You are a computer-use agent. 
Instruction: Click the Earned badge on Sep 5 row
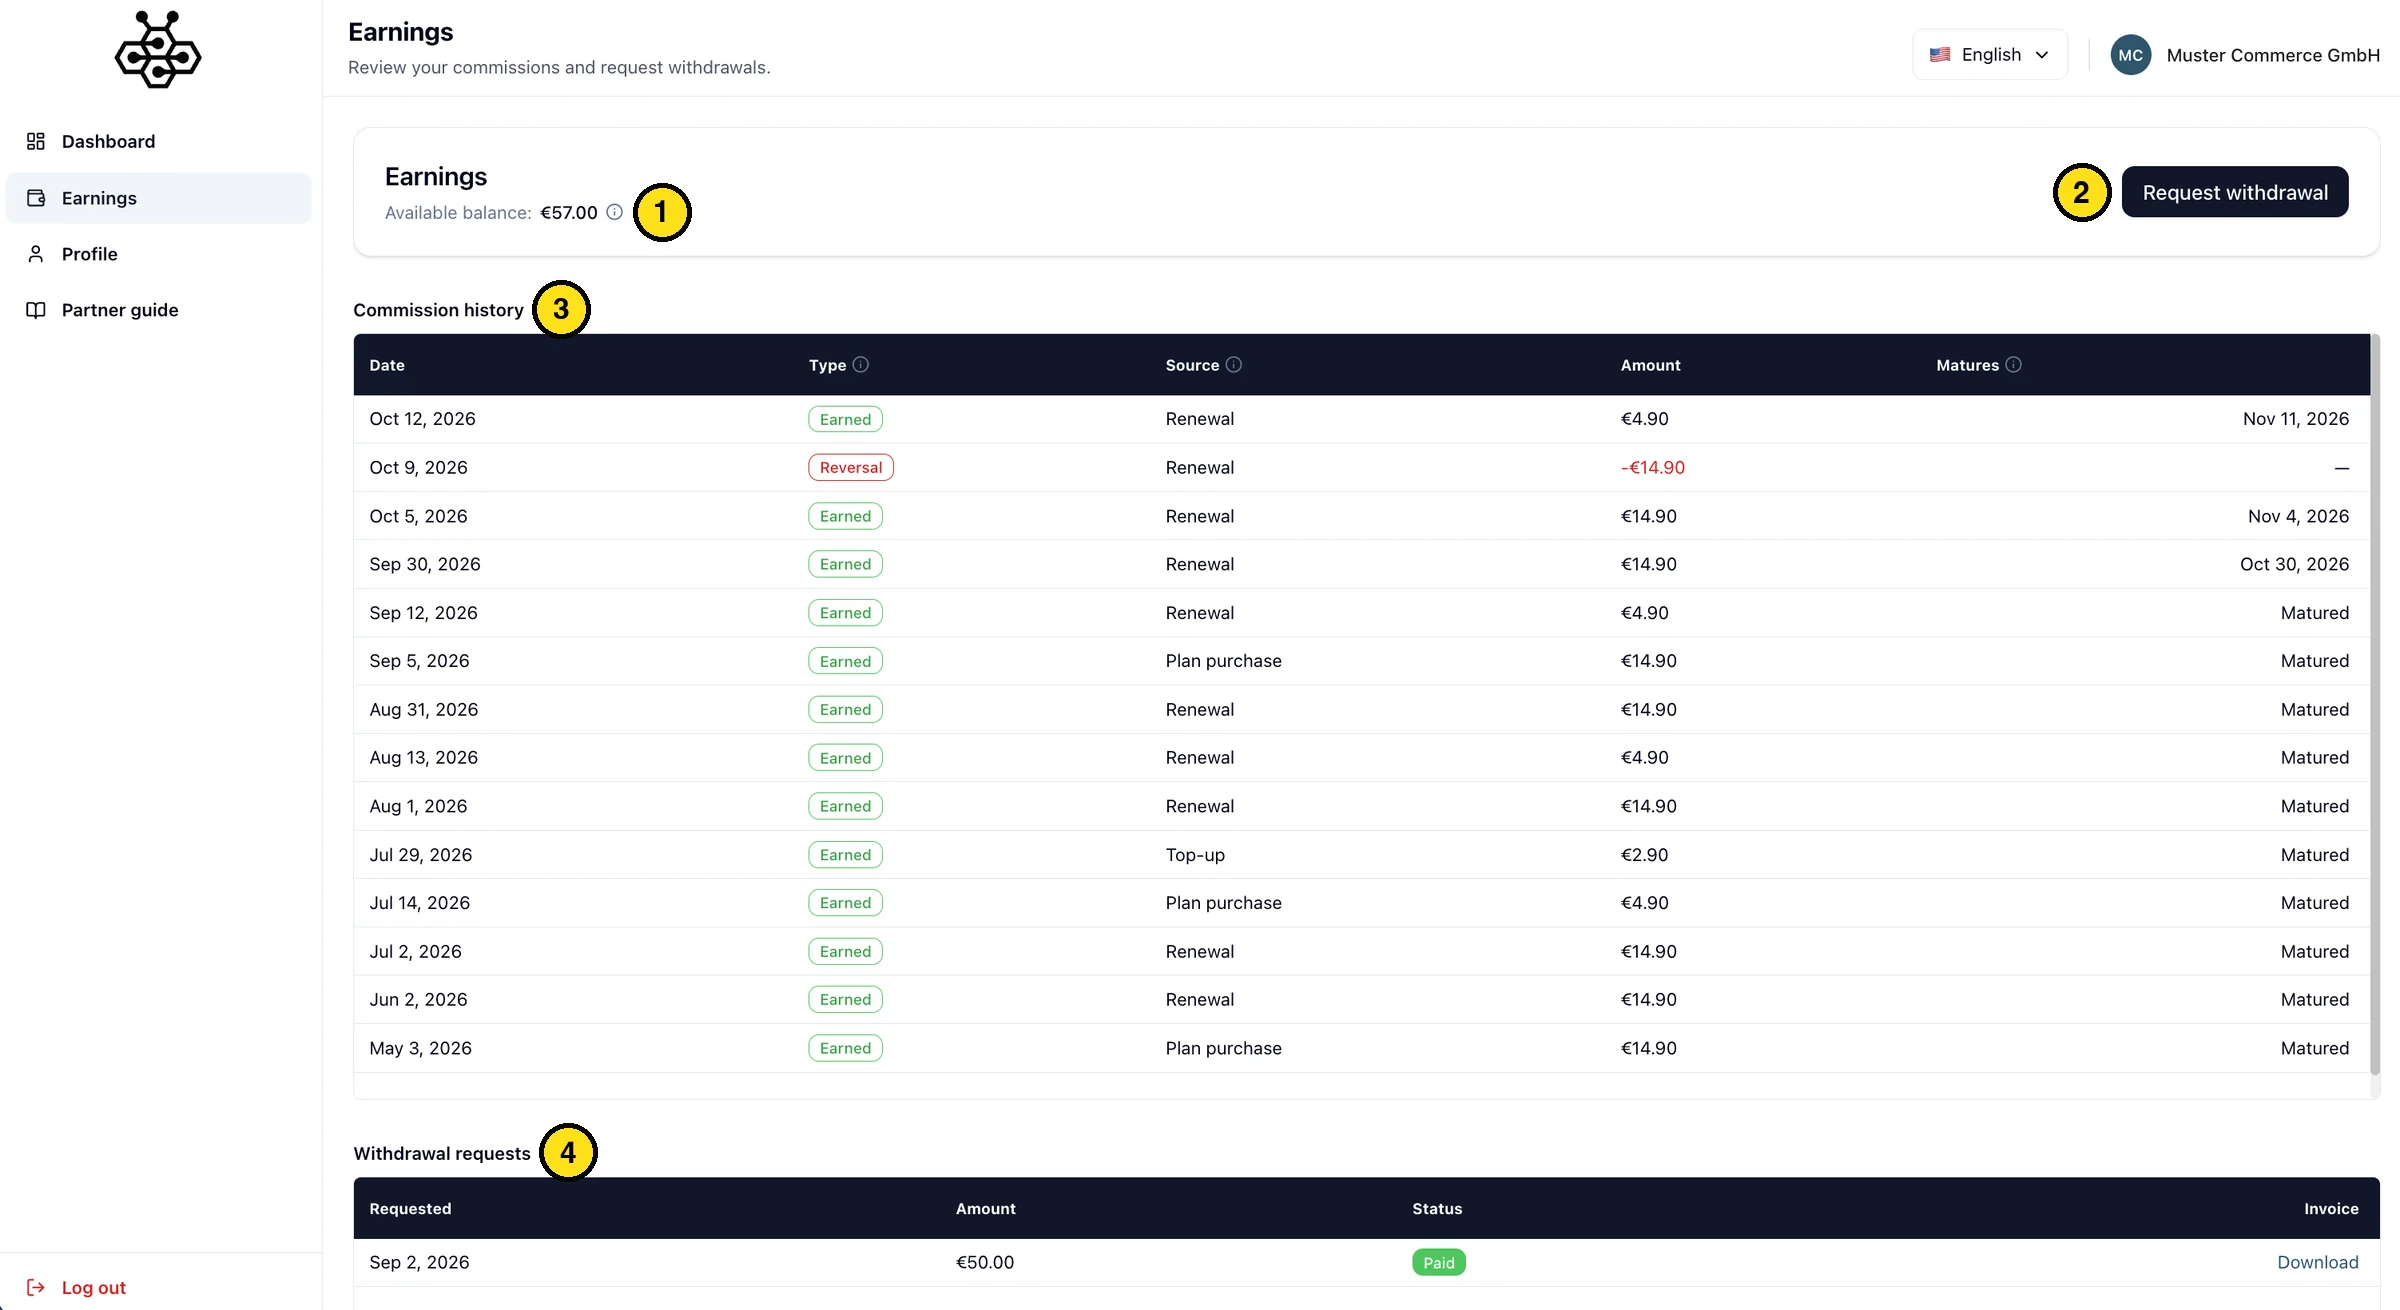845,661
